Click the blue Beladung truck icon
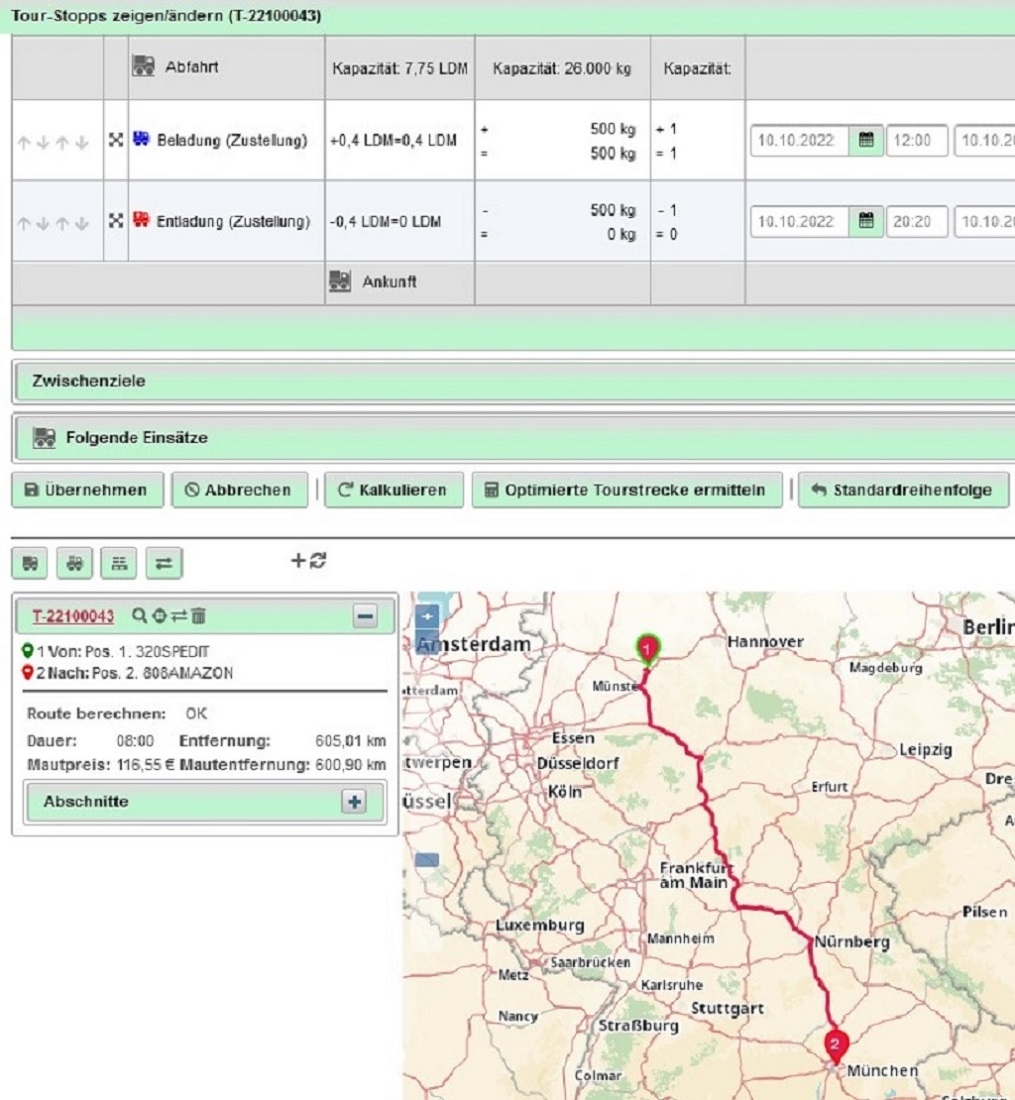1015x1100 pixels. [x=141, y=139]
